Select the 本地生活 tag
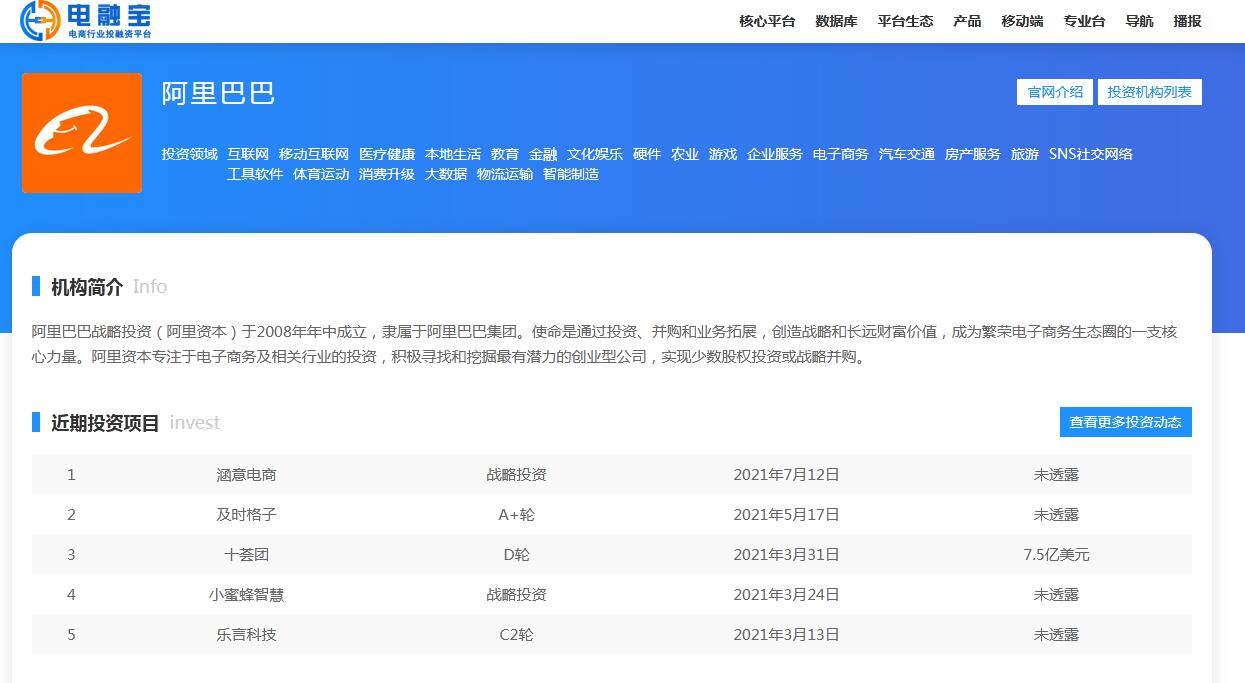 (453, 154)
